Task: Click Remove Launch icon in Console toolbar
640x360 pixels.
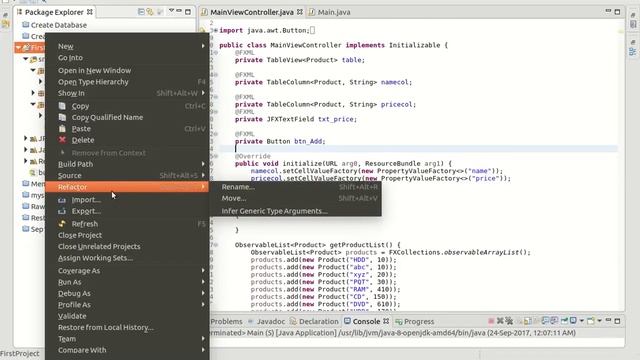Action: point(500,321)
